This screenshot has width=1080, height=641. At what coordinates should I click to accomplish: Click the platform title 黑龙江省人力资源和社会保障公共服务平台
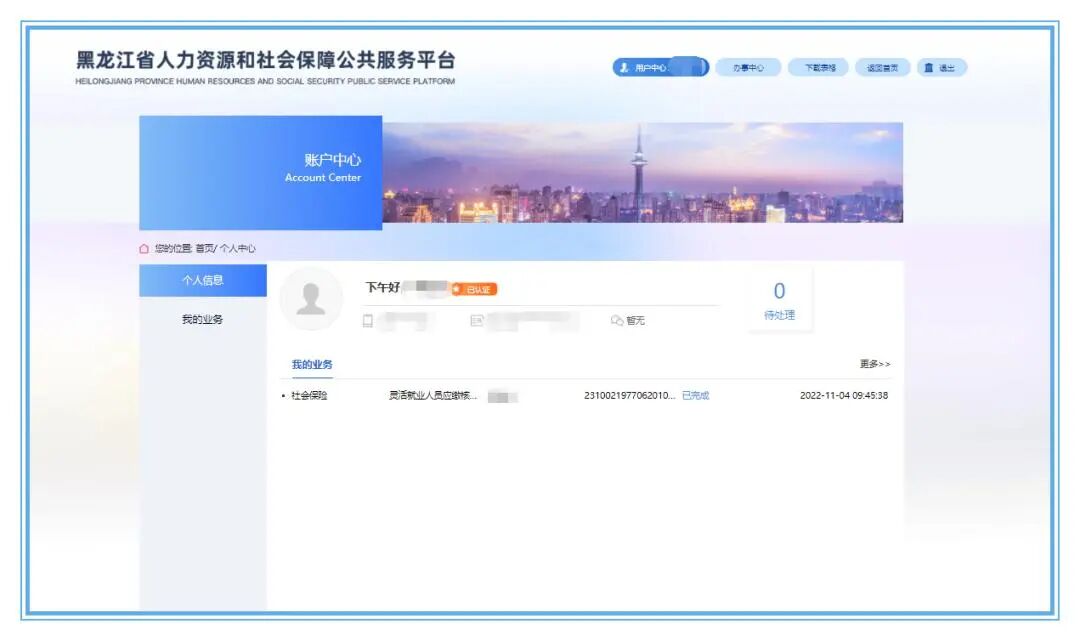click(265, 61)
